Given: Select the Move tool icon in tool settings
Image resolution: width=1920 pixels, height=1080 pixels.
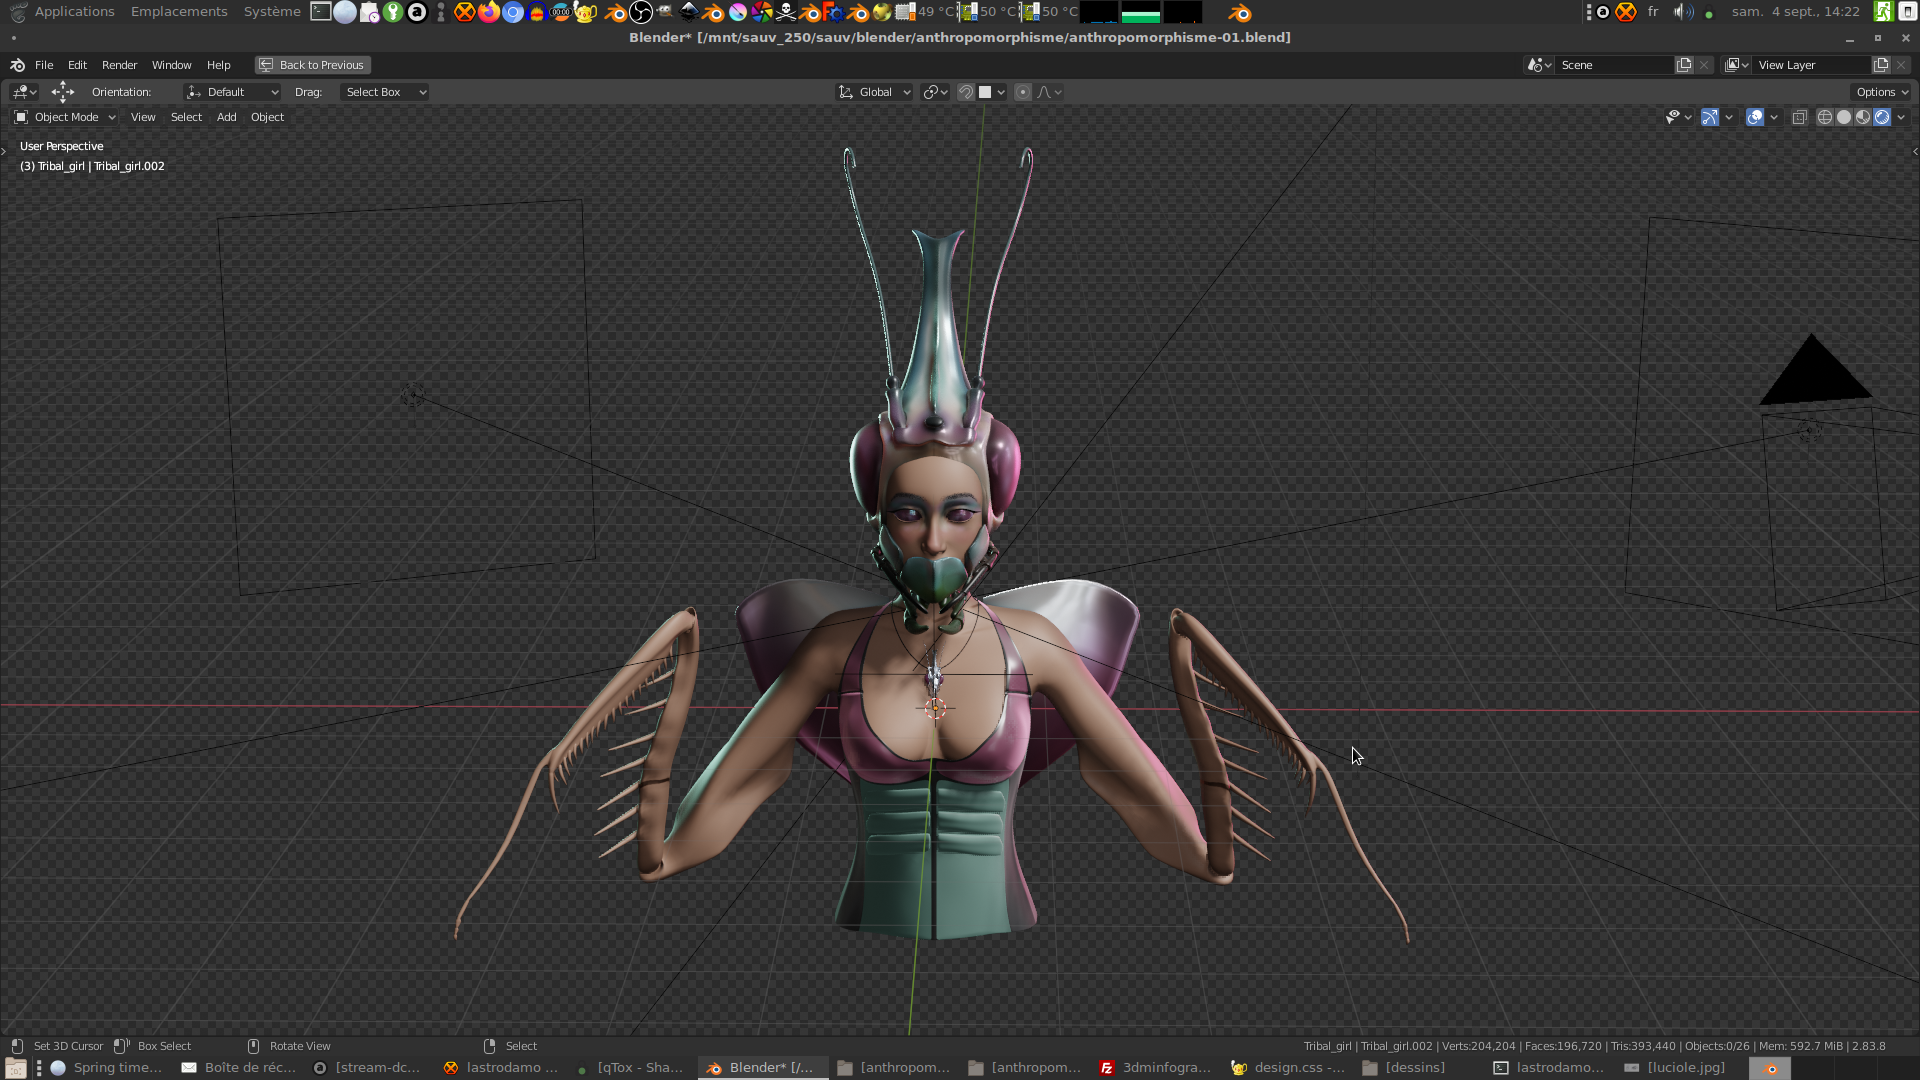Looking at the screenshot, I should point(63,92).
